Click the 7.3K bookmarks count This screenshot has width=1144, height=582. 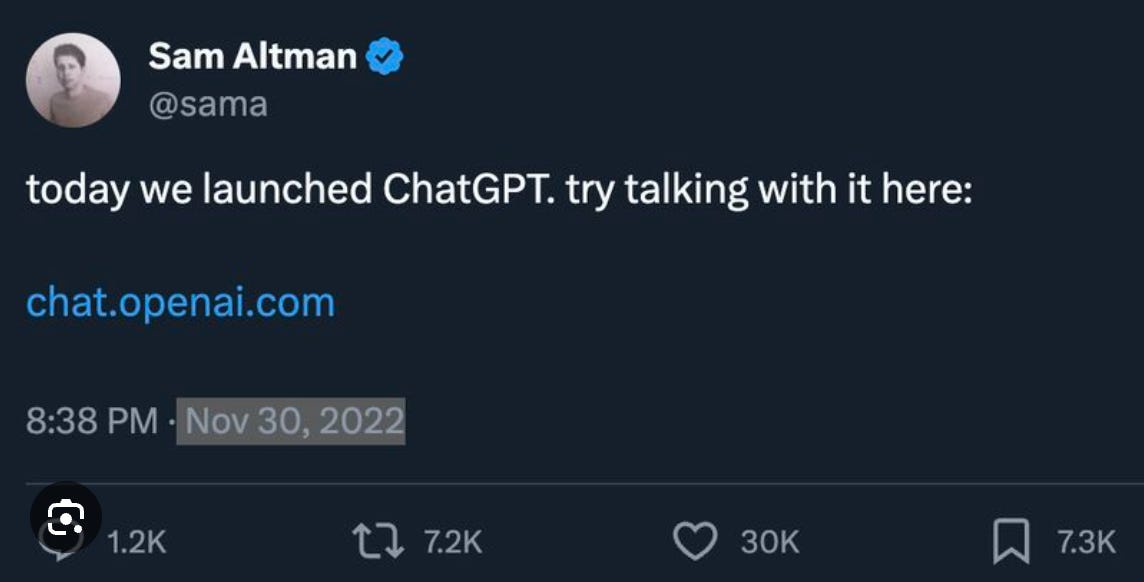pos(1086,543)
